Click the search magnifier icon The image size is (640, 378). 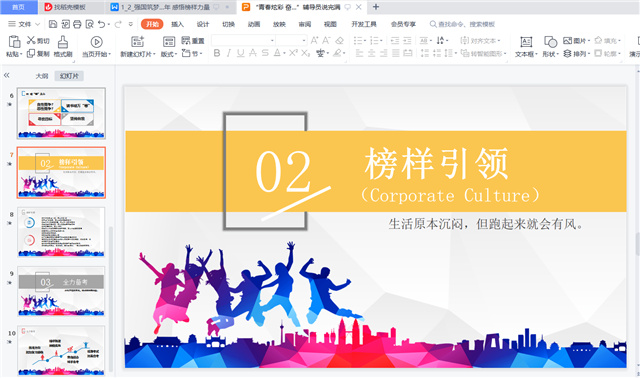pyautogui.click(x=433, y=24)
